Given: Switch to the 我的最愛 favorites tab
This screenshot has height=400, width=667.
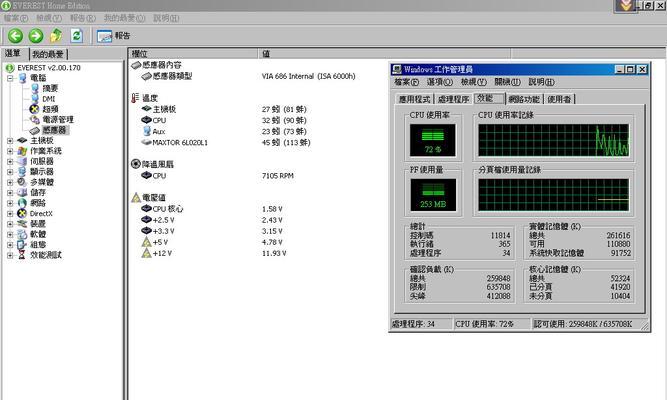Looking at the screenshot, I should click(48, 54).
